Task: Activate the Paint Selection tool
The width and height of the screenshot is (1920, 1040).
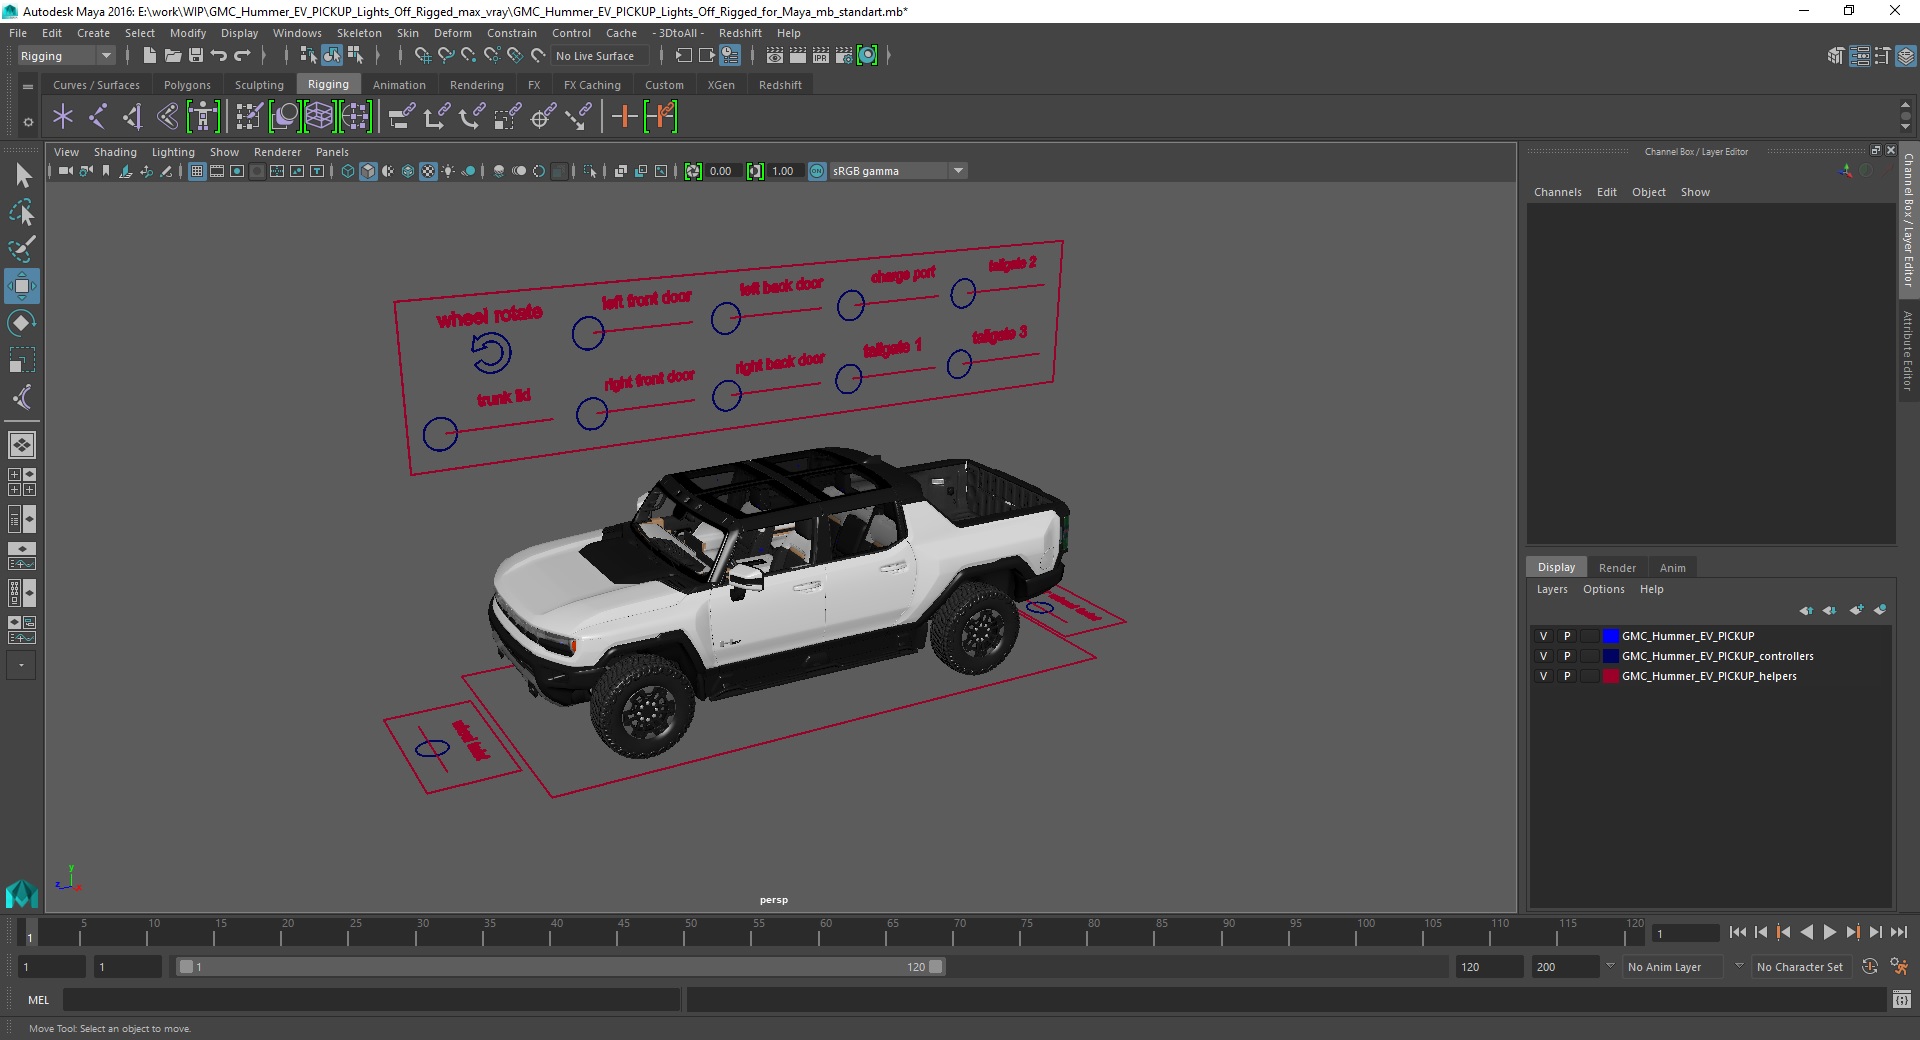Action: coord(21,249)
